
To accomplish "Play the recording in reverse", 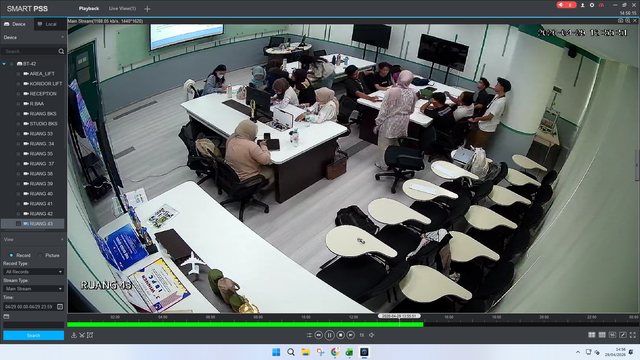I will (319, 335).
